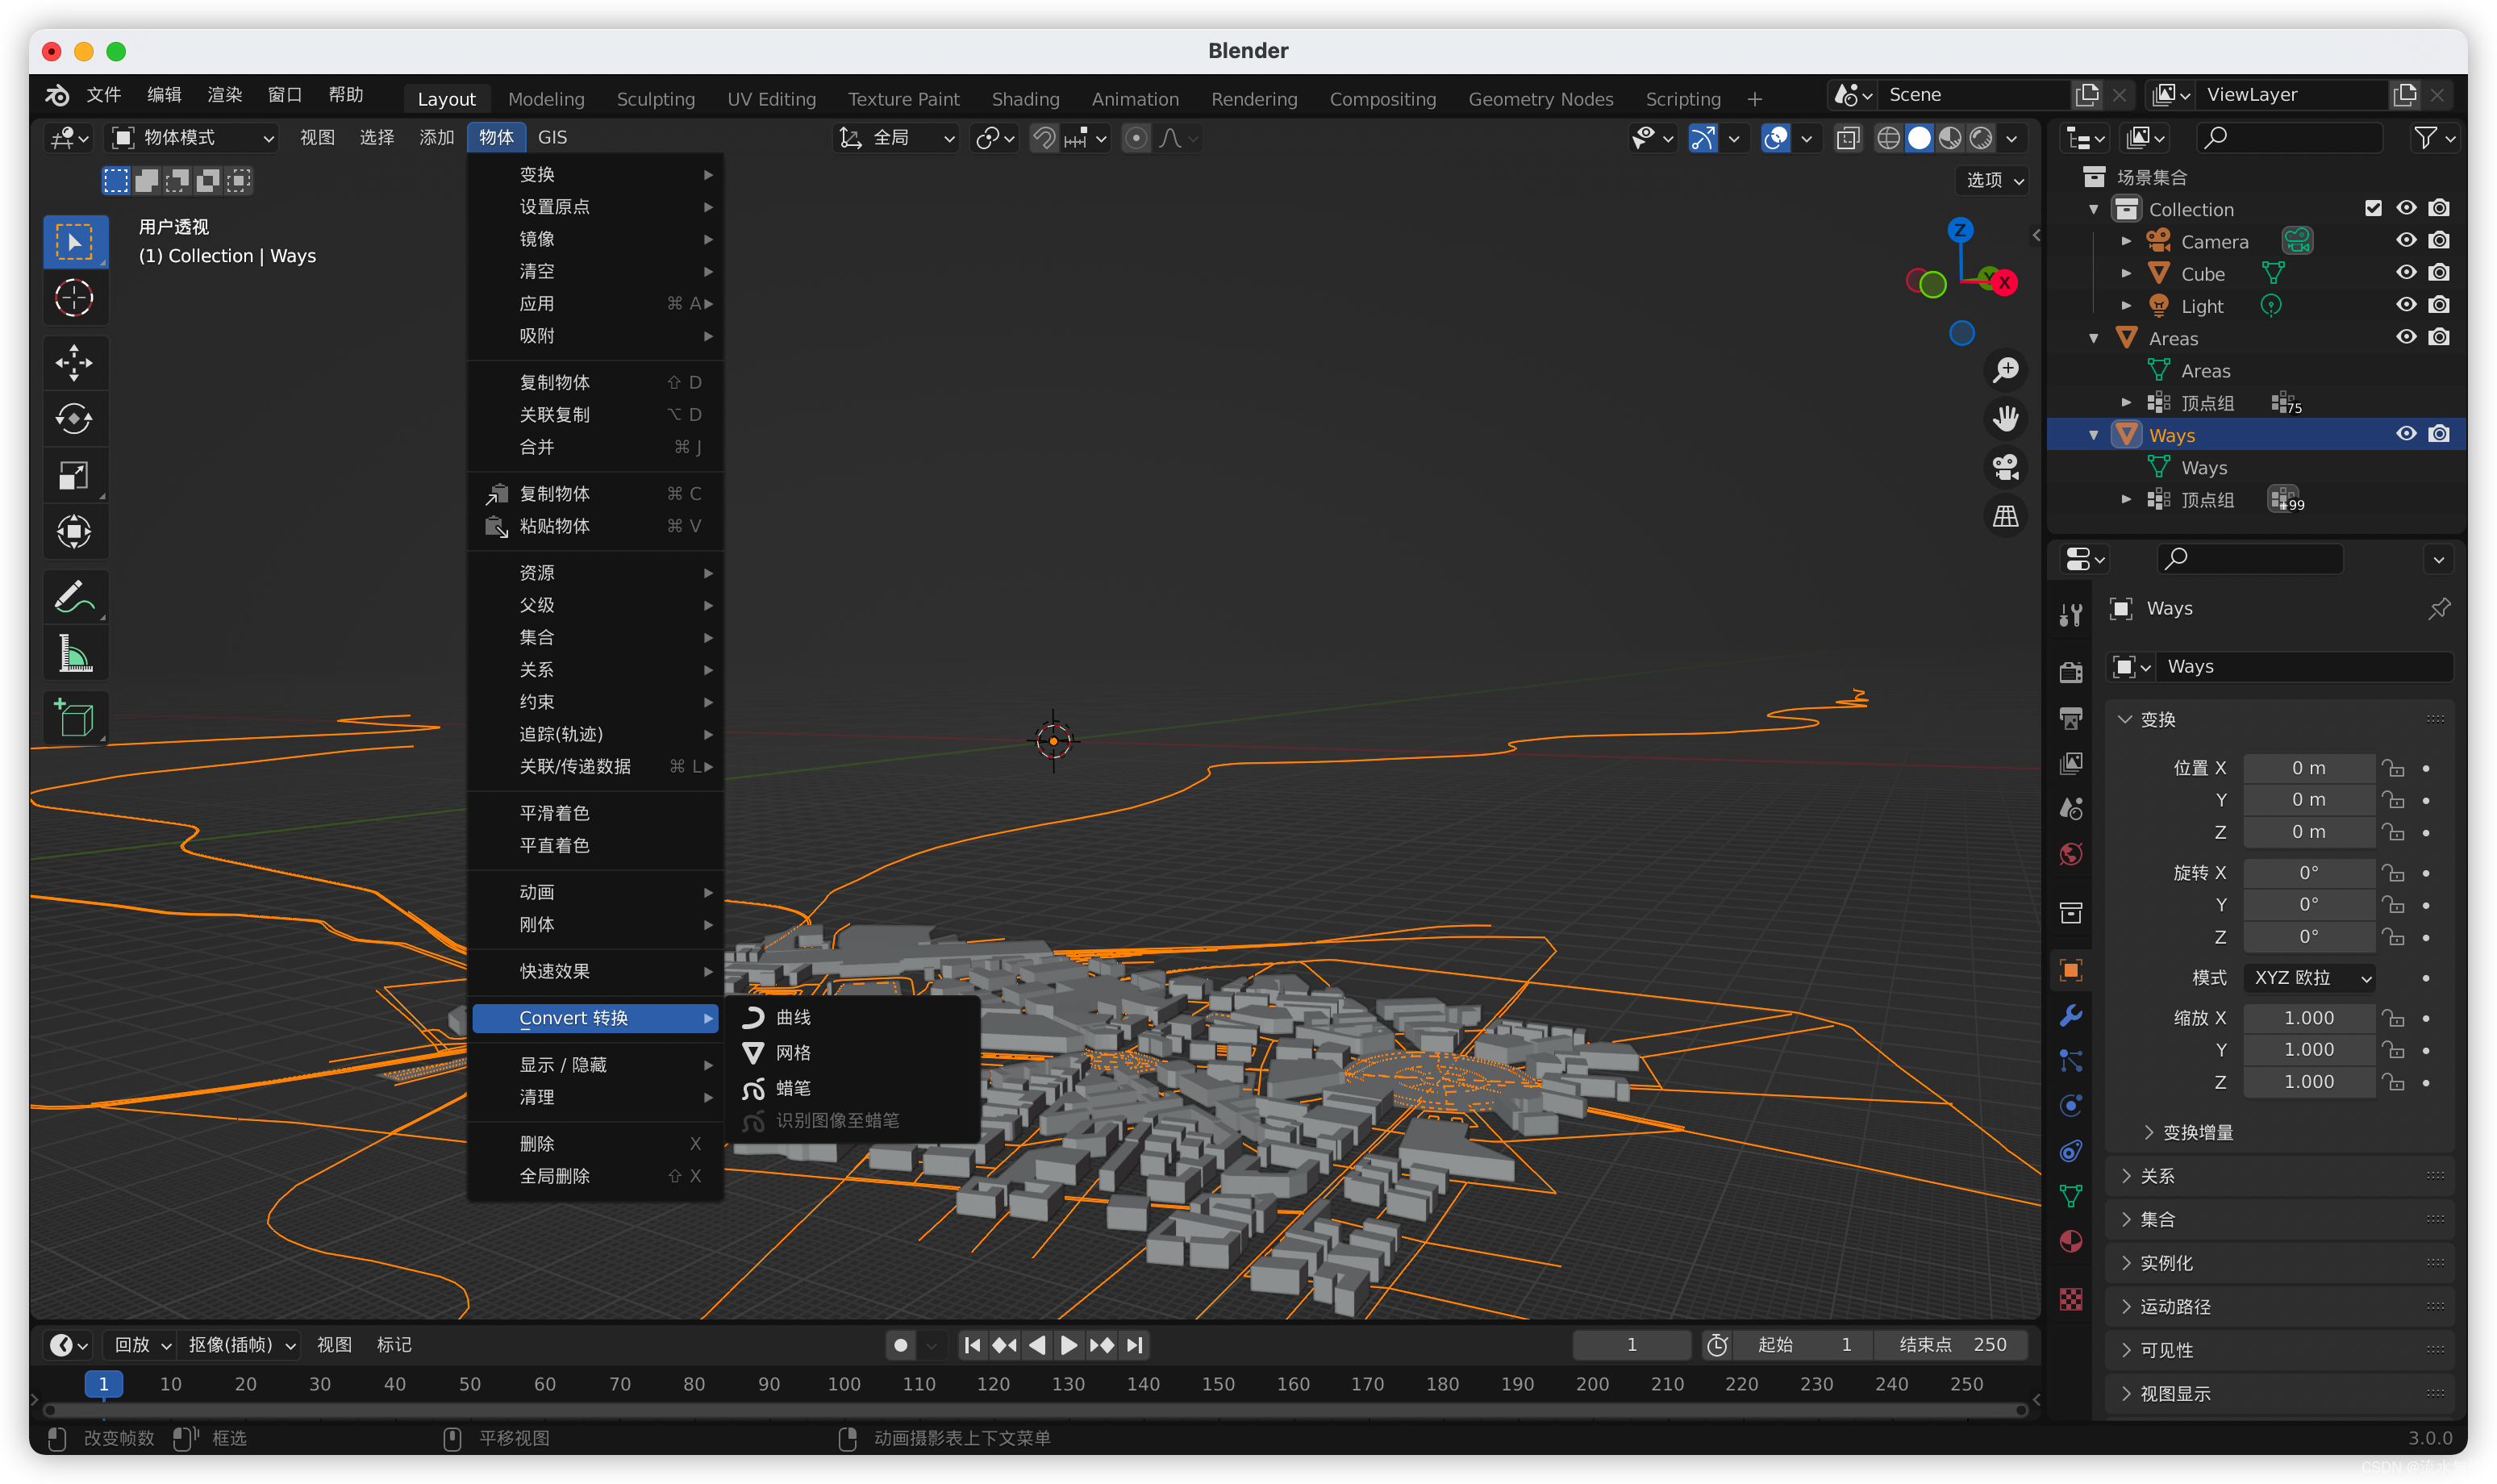Choose 网格 from the Convert submenu

point(793,1053)
